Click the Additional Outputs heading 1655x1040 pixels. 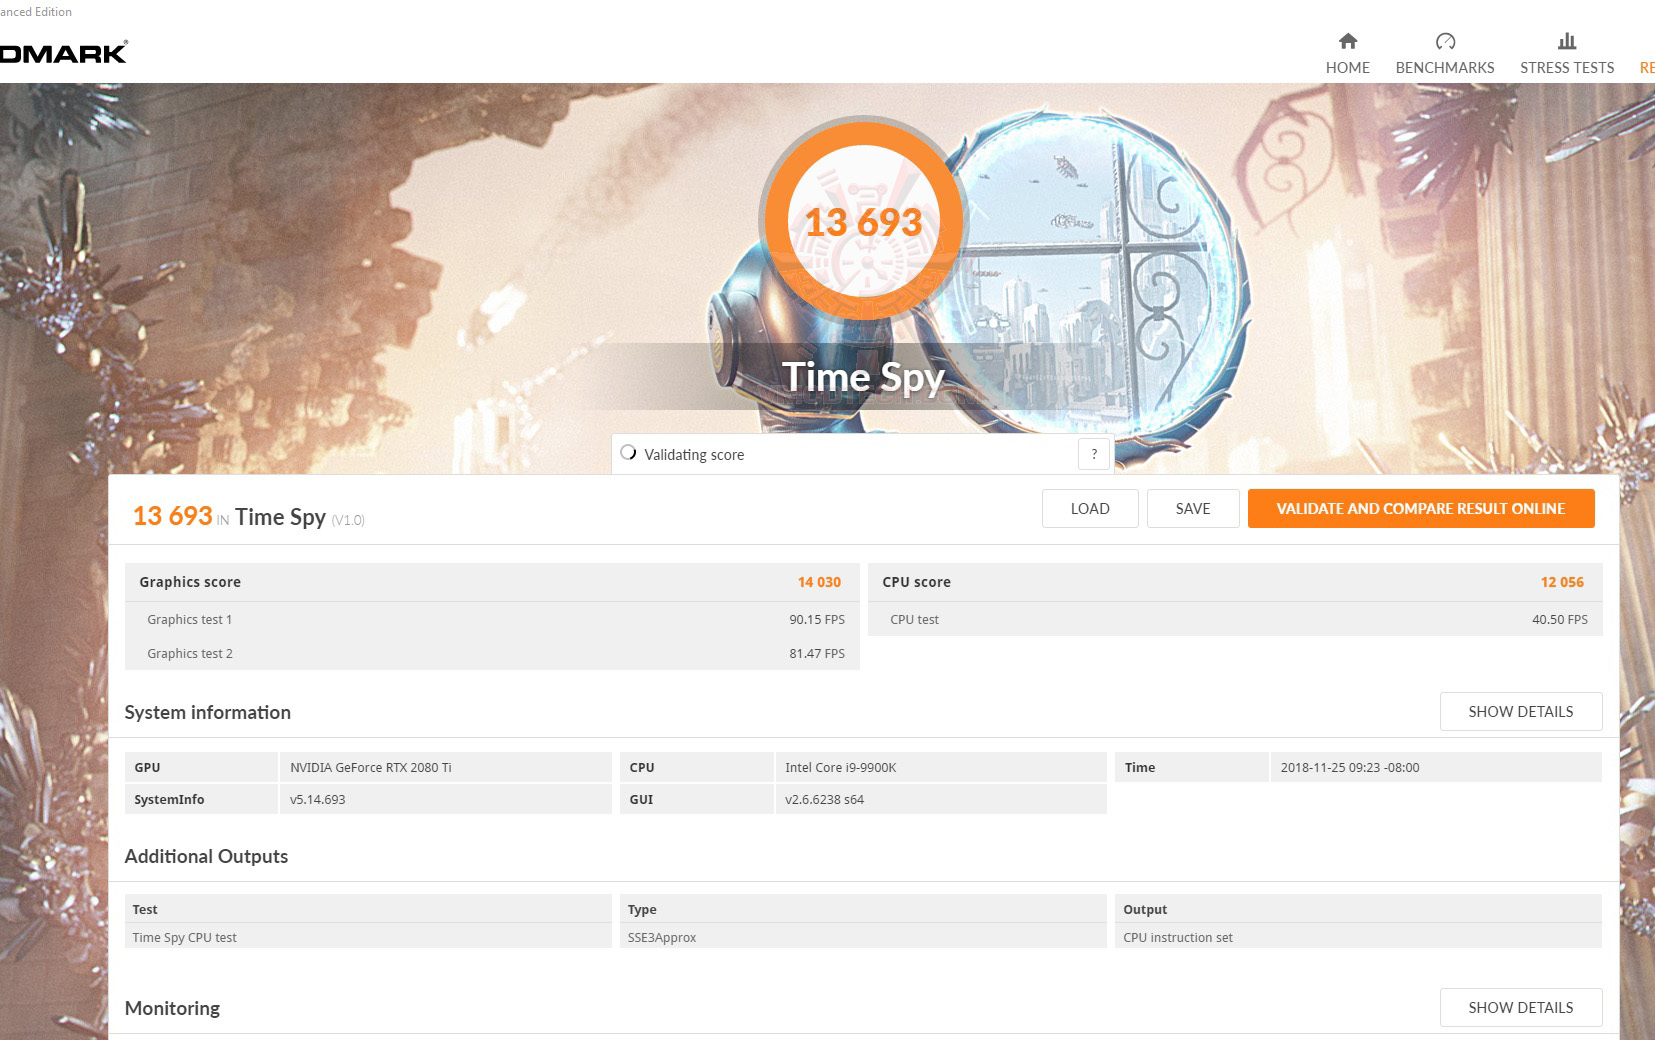[x=206, y=856]
